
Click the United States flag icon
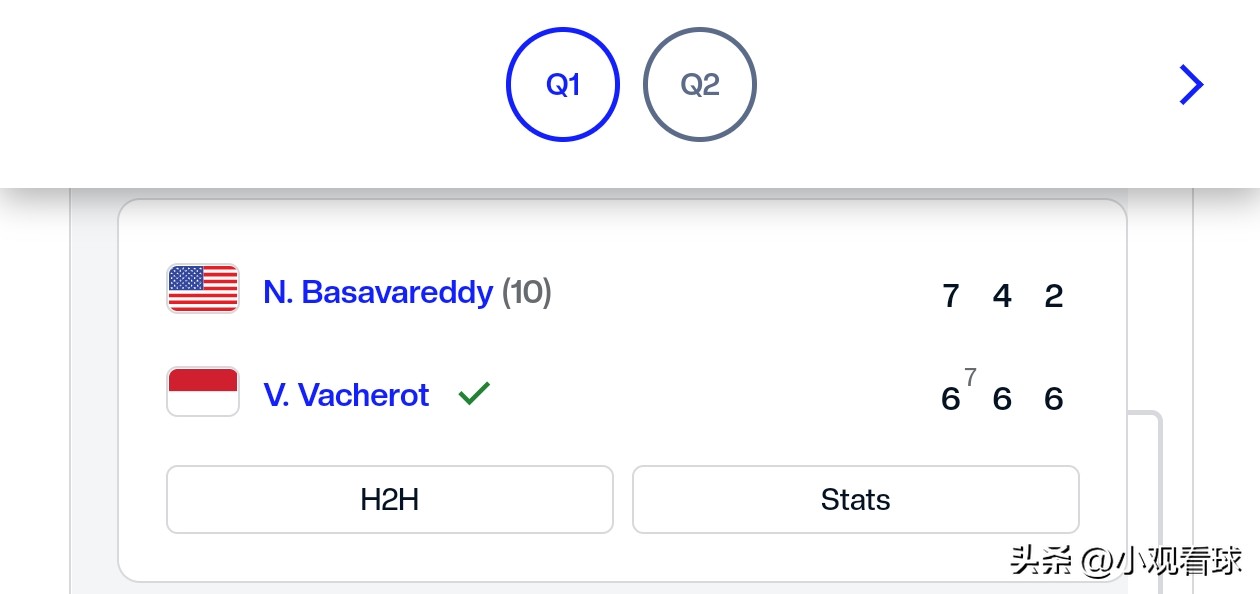(x=203, y=289)
